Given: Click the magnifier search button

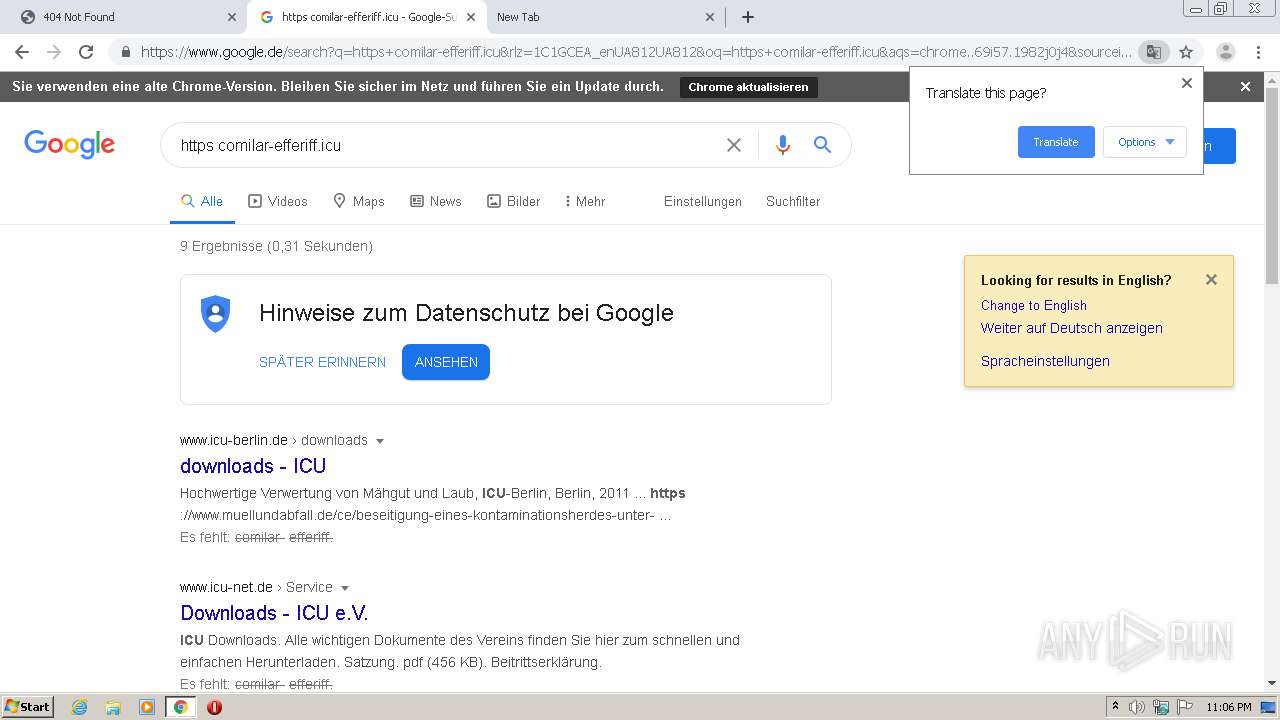Looking at the screenshot, I should (x=822, y=145).
